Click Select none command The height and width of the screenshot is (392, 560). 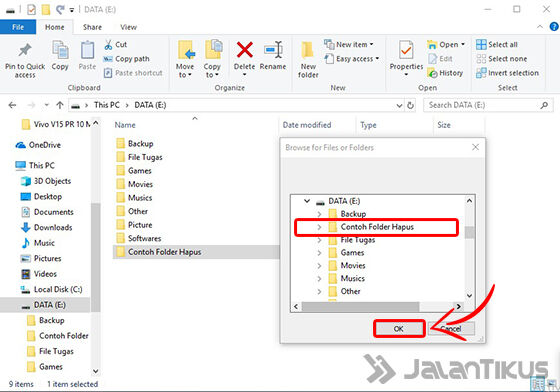[502, 59]
